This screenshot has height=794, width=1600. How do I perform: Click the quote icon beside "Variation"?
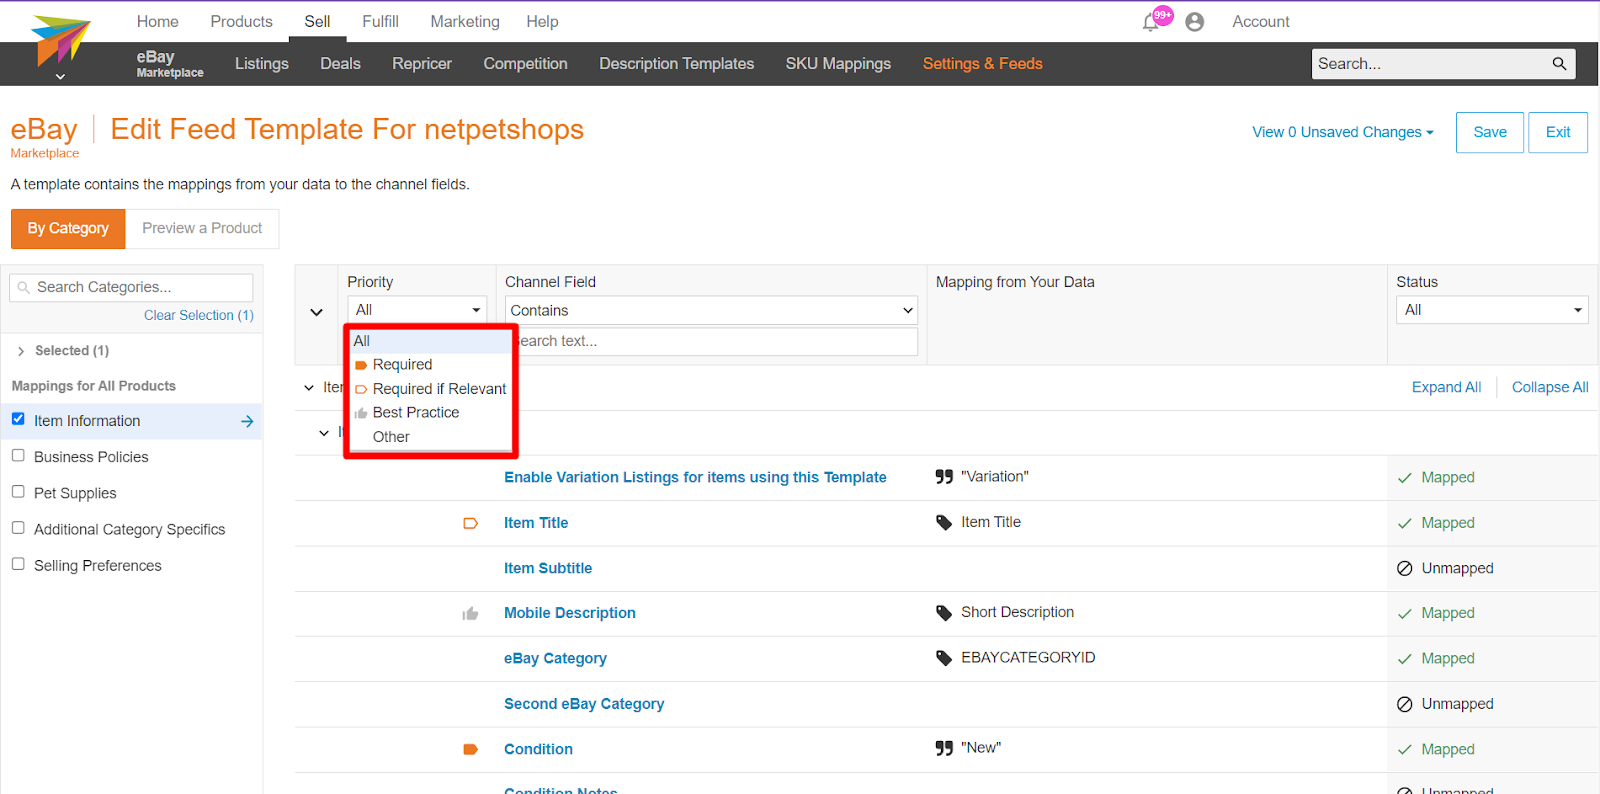[x=944, y=477]
